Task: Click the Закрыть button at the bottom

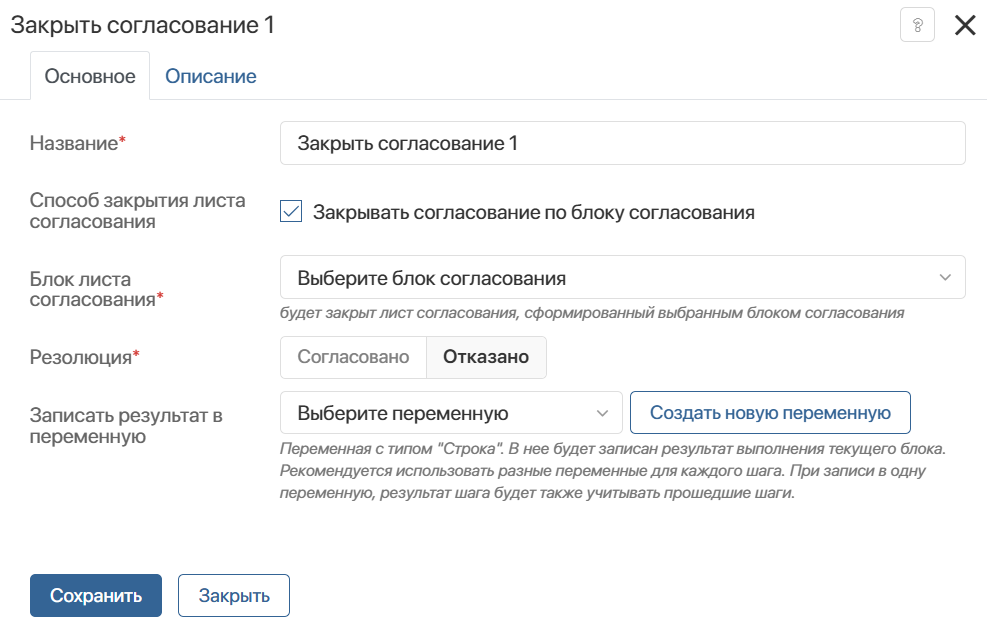Action: [234, 595]
